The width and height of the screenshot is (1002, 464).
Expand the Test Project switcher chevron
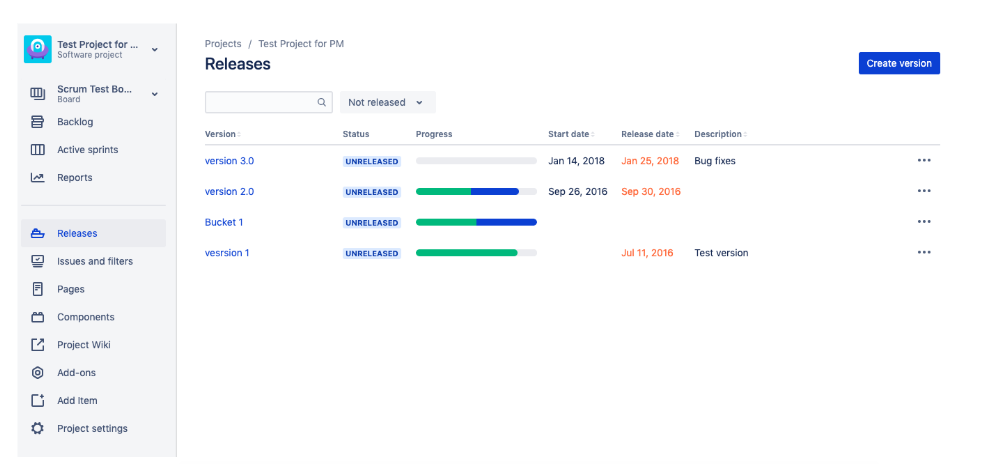pyautogui.click(x=155, y=49)
